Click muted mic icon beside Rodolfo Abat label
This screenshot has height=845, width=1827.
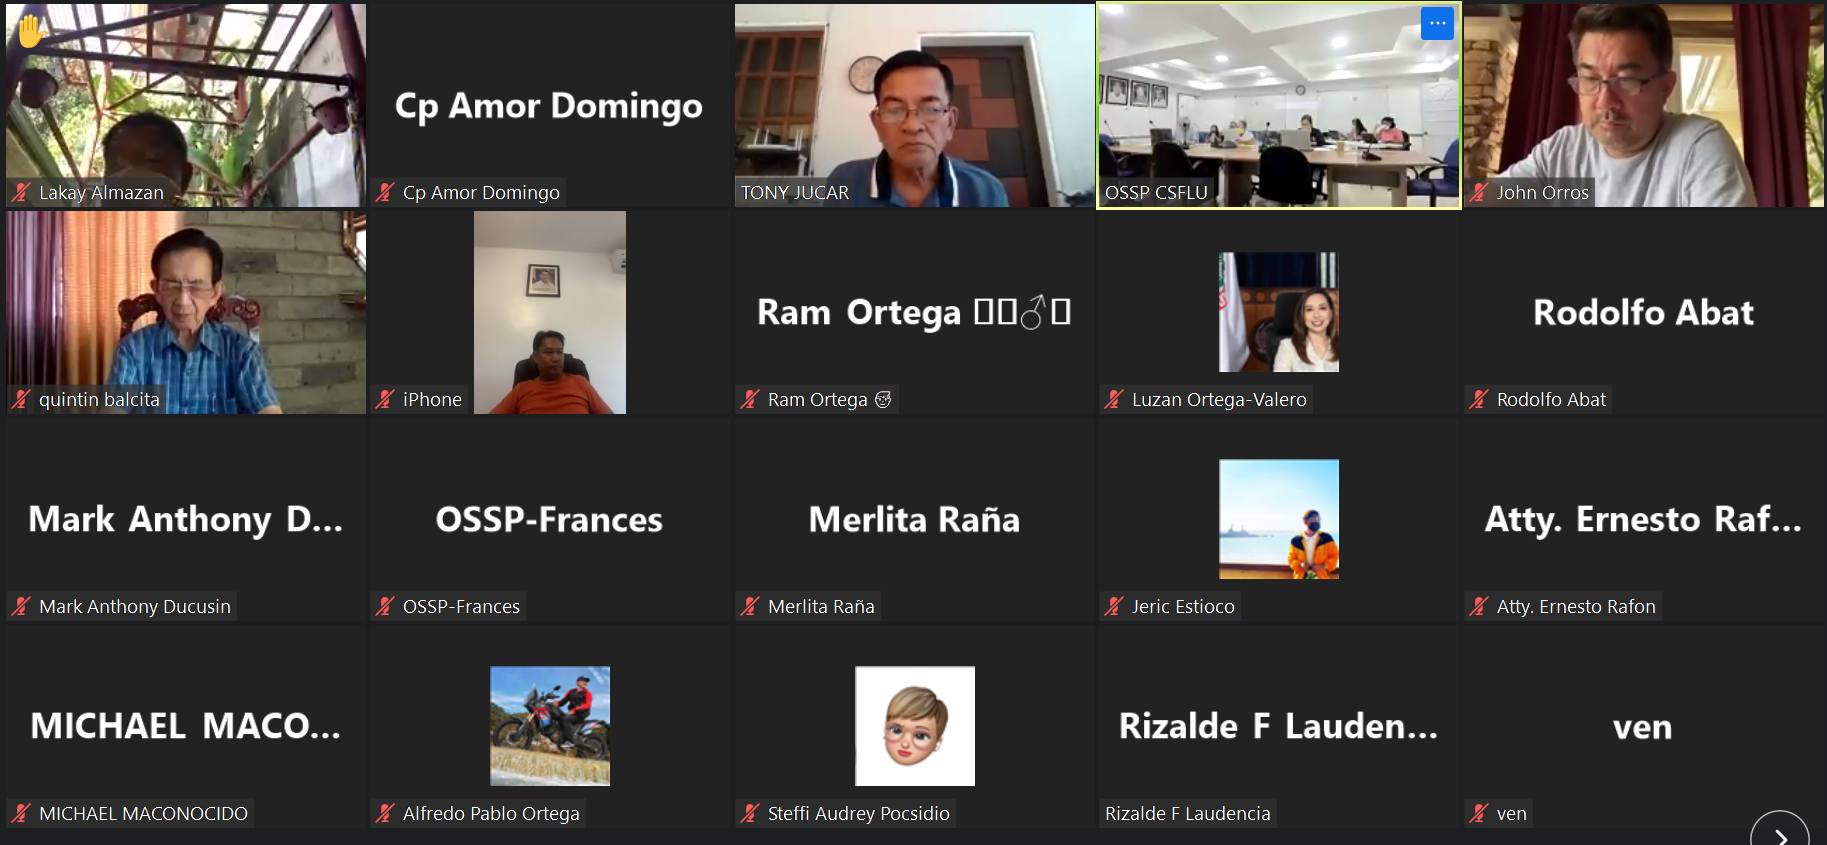click(x=1479, y=399)
